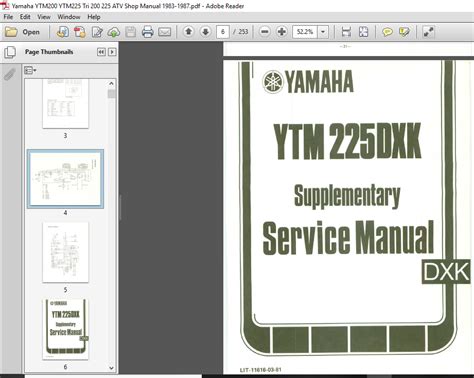Click the Fit width scrolling icon
Image resolution: width=474 pixels, height=378 pixels.
(346, 32)
